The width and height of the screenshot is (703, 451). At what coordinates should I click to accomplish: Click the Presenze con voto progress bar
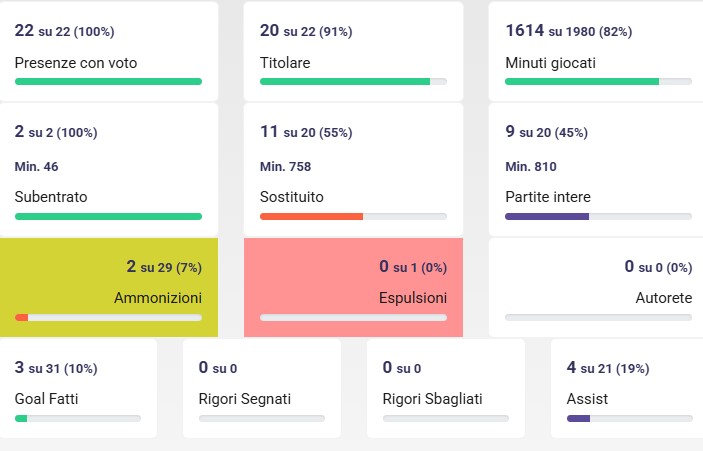coord(108,81)
